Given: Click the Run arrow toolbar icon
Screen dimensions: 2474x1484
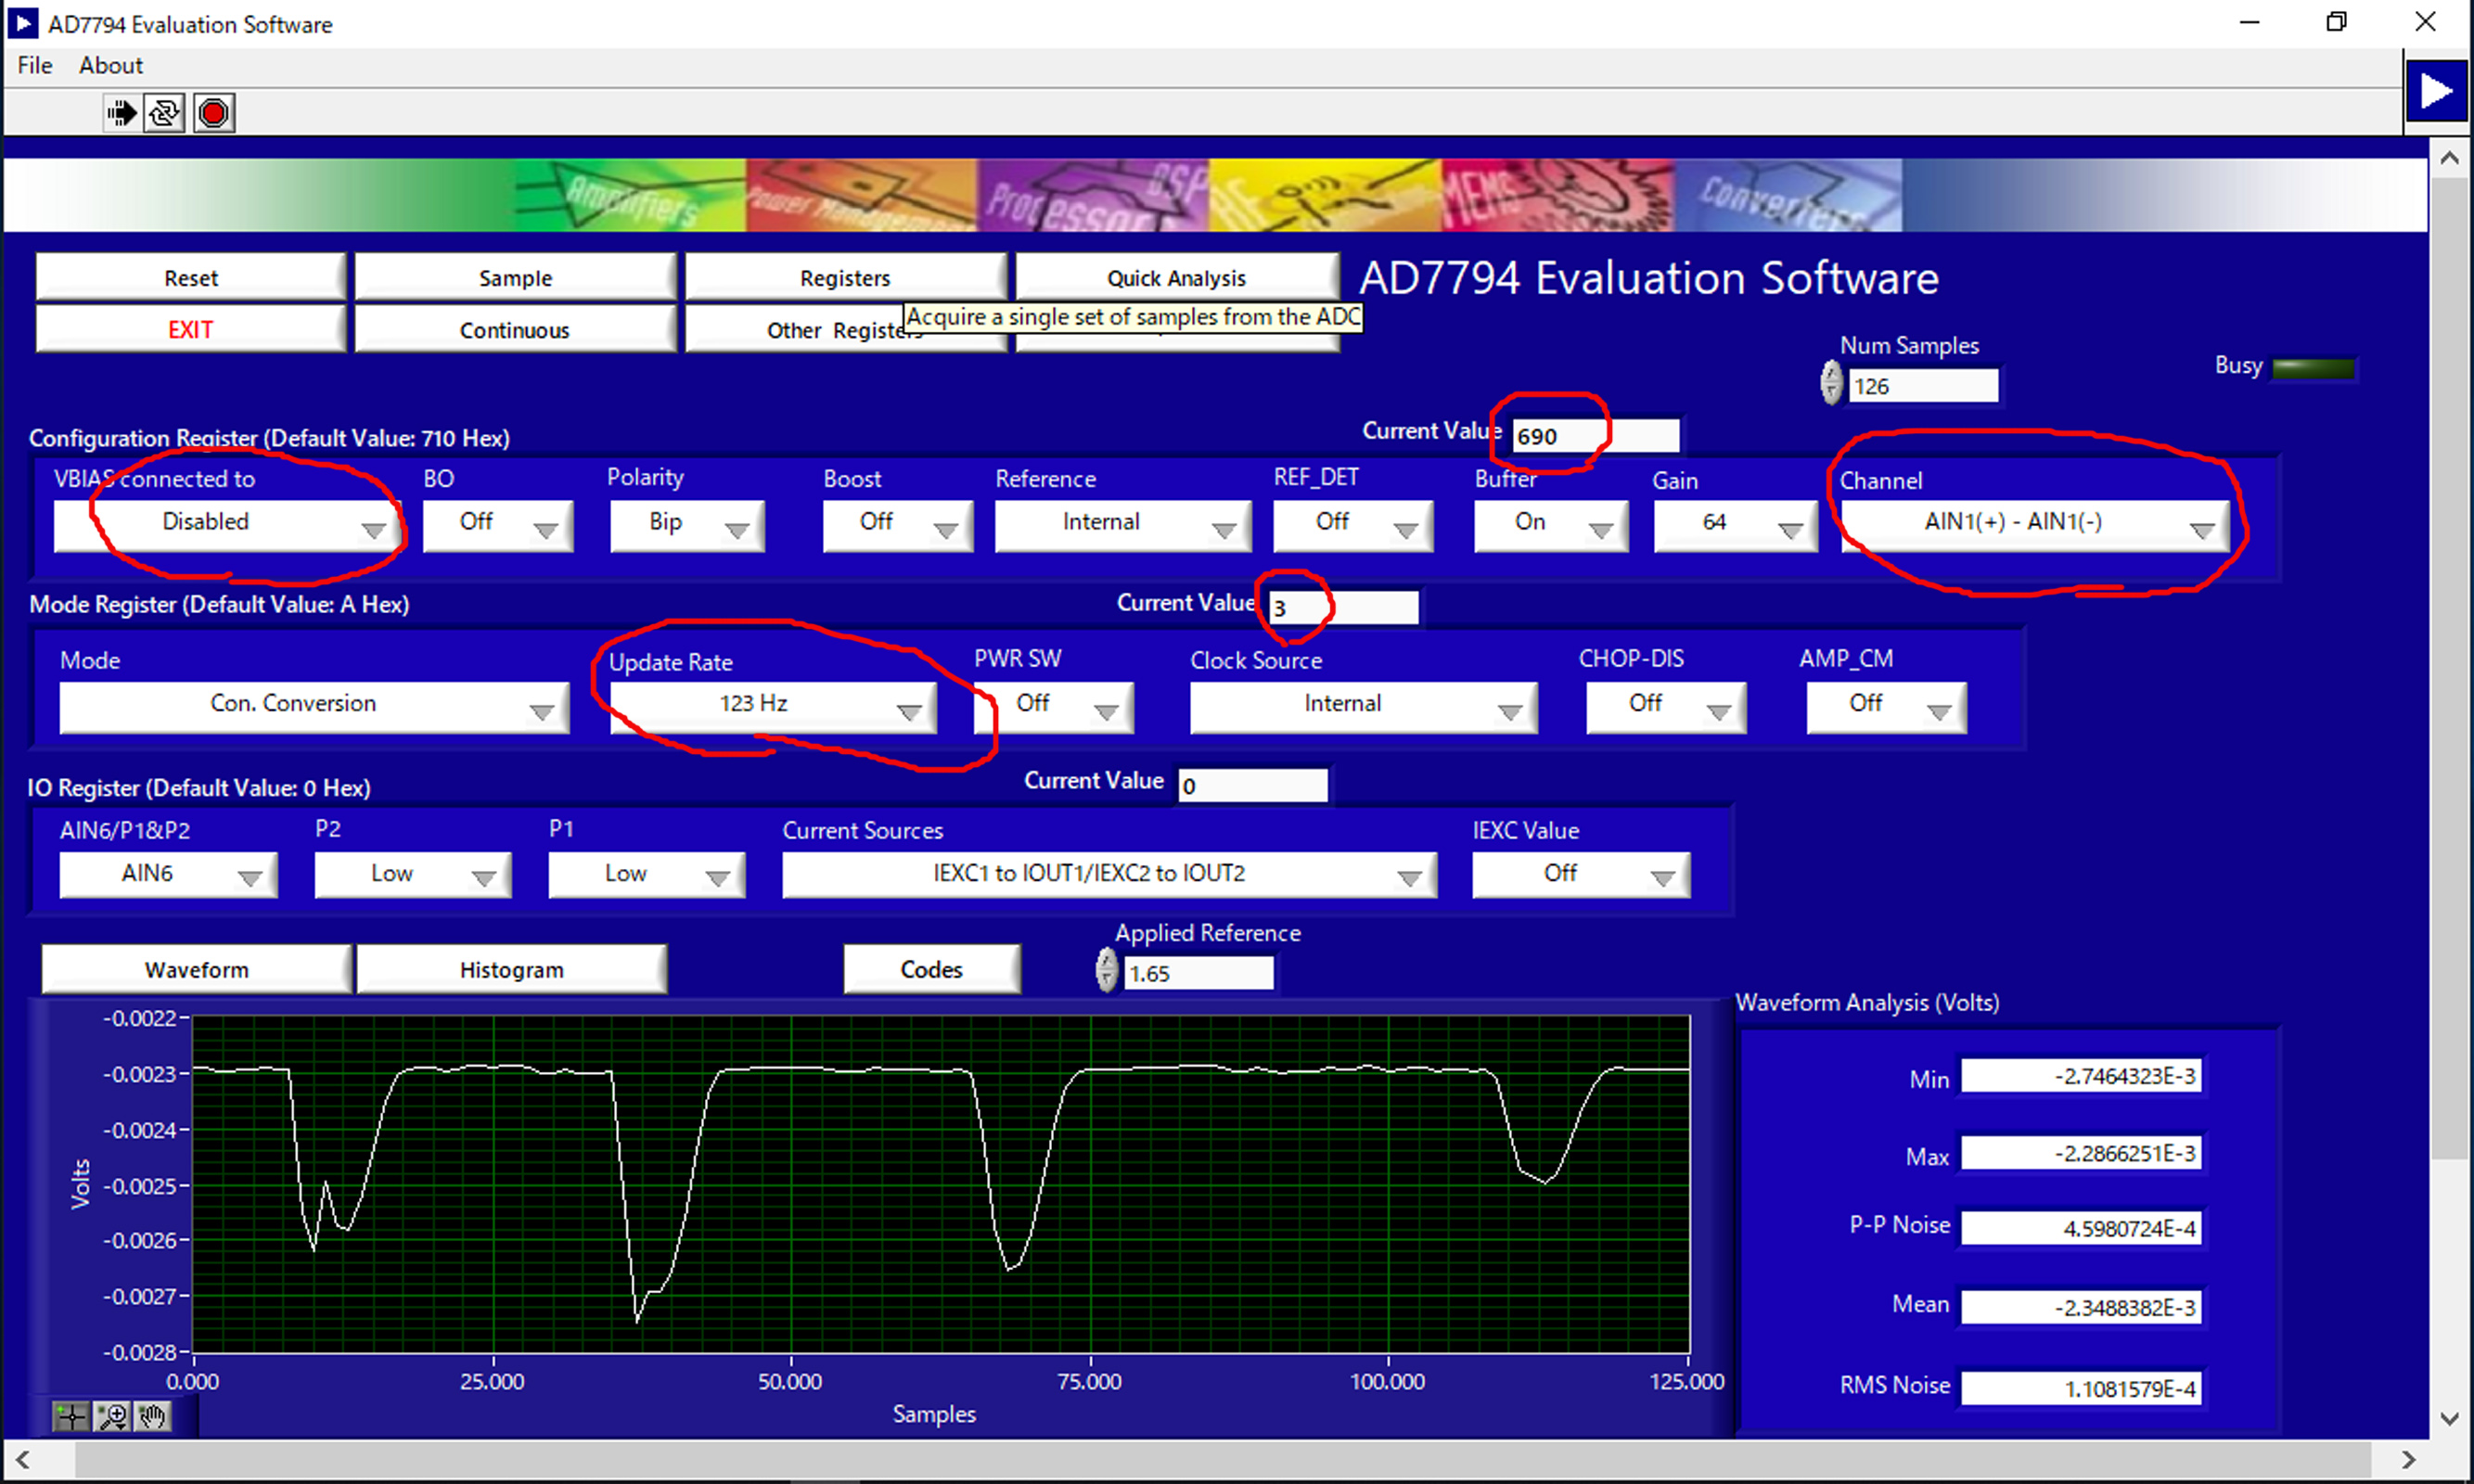Looking at the screenshot, I should pos(121,113).
